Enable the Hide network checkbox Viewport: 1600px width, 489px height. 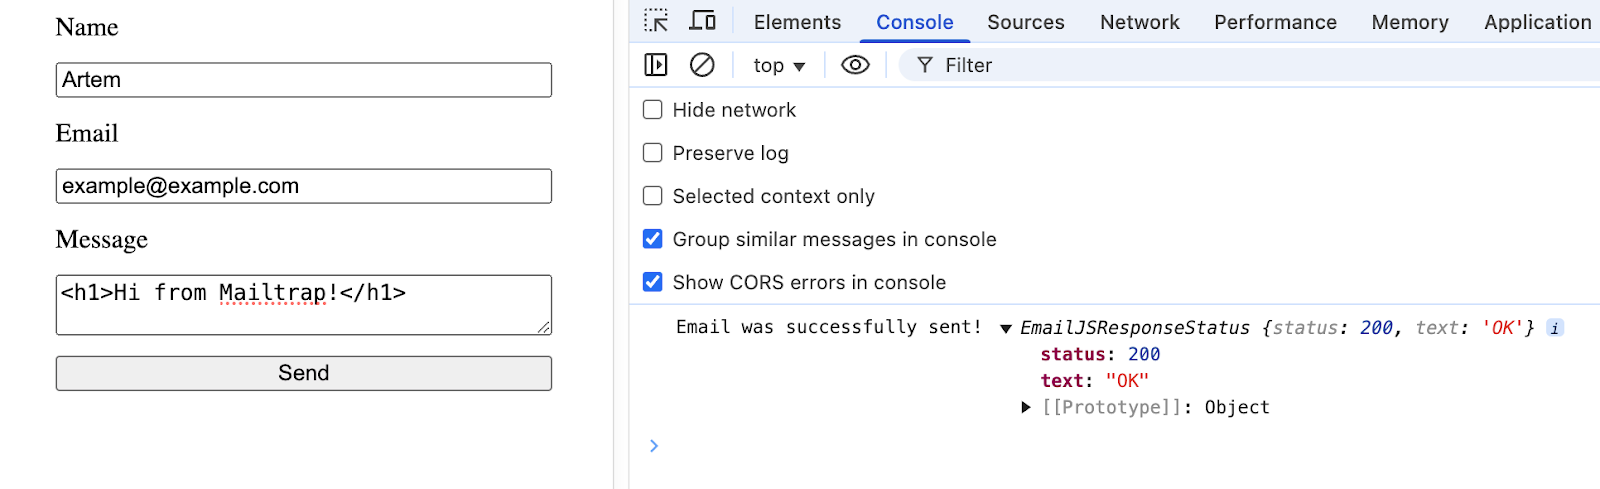coord(653,110)
